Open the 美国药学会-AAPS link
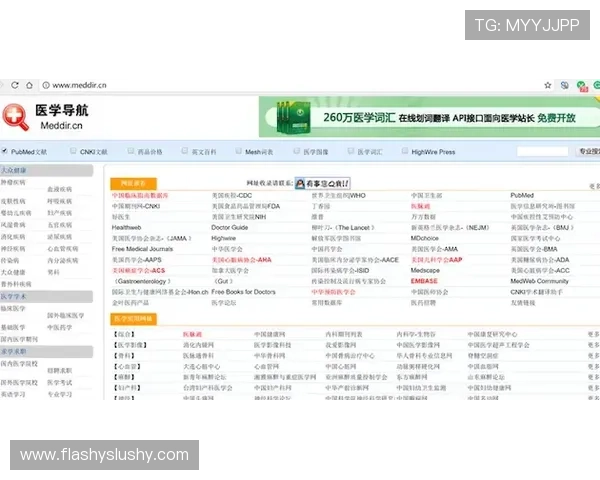 click(x=137, y=260)
